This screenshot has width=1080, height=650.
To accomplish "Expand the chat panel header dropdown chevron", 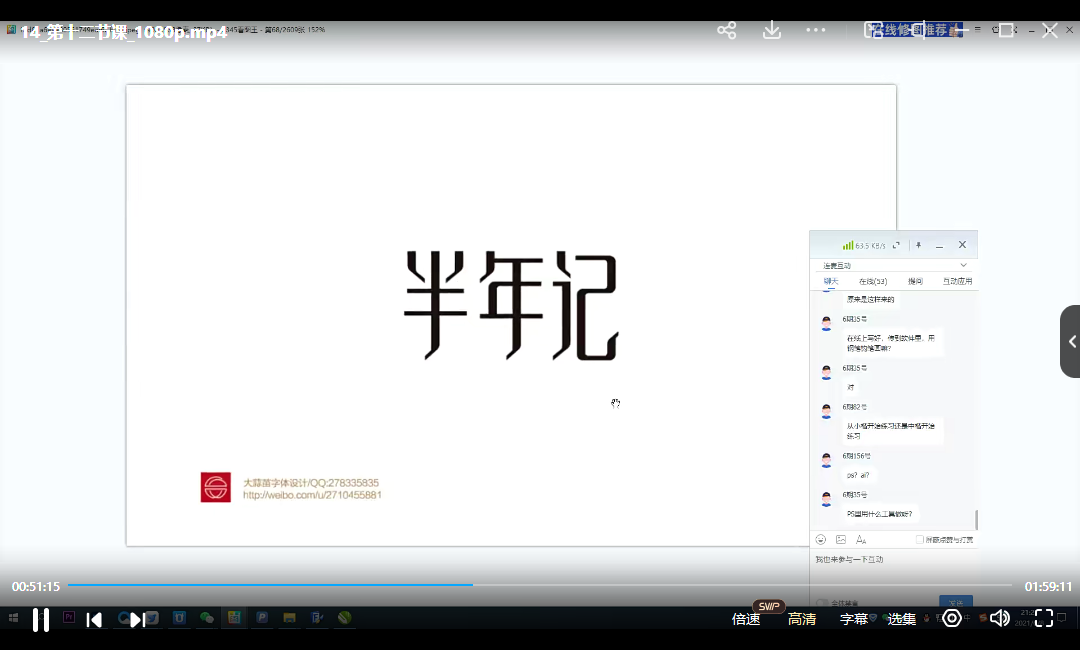I will pyautogui.click(x=964, y=265).
